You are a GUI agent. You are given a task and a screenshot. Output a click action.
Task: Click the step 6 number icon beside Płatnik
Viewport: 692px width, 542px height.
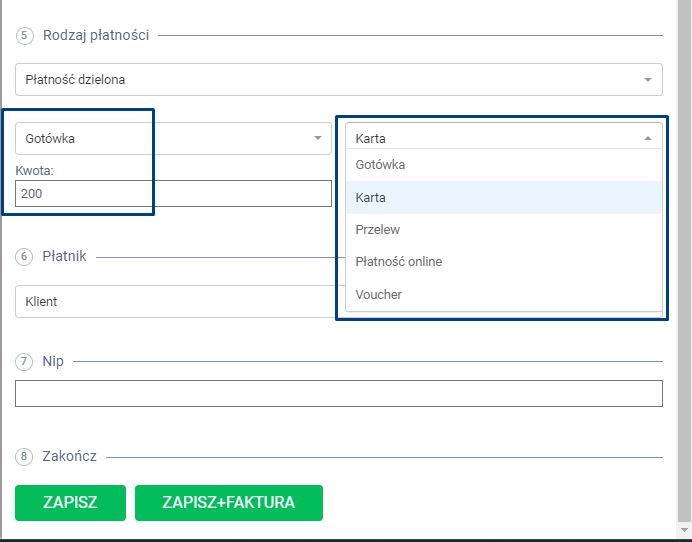(x=24, y=256)
